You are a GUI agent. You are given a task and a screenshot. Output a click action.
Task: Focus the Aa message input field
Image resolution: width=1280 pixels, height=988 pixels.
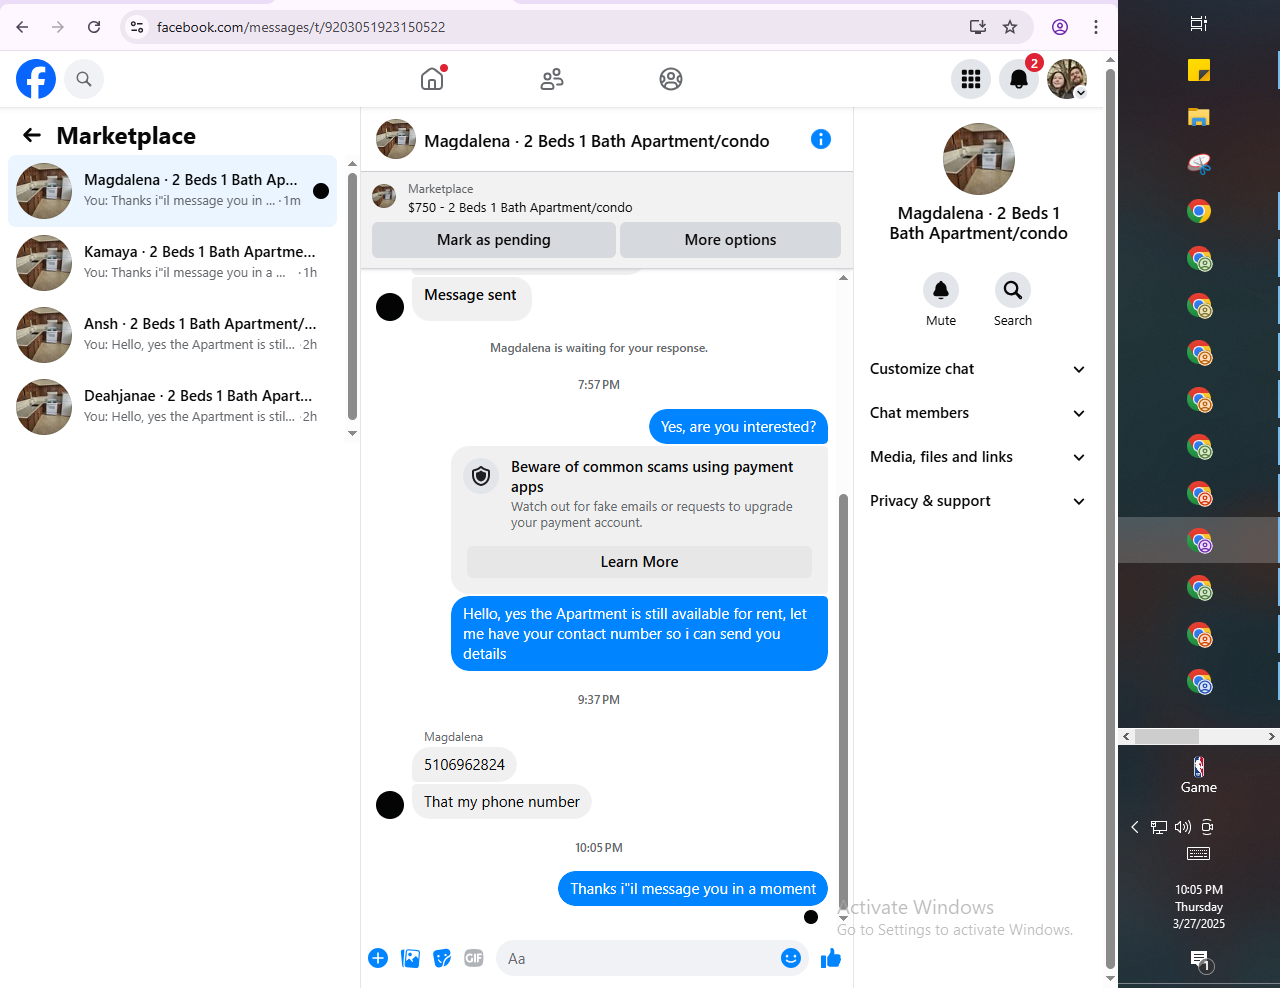[640, 958]
